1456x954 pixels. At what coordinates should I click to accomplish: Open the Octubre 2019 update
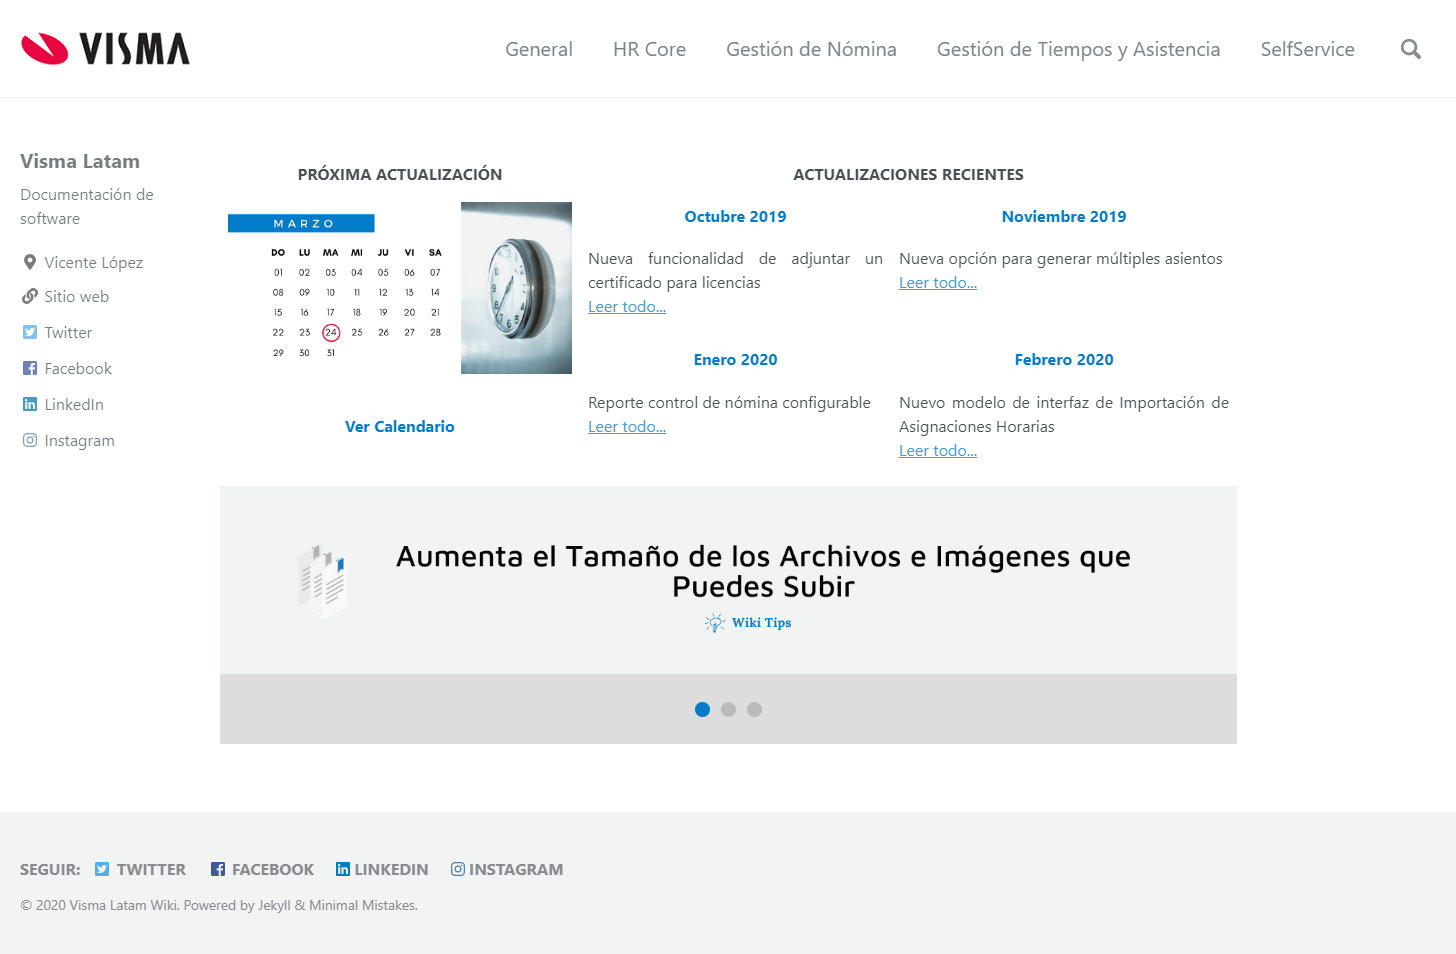point(735,216)
